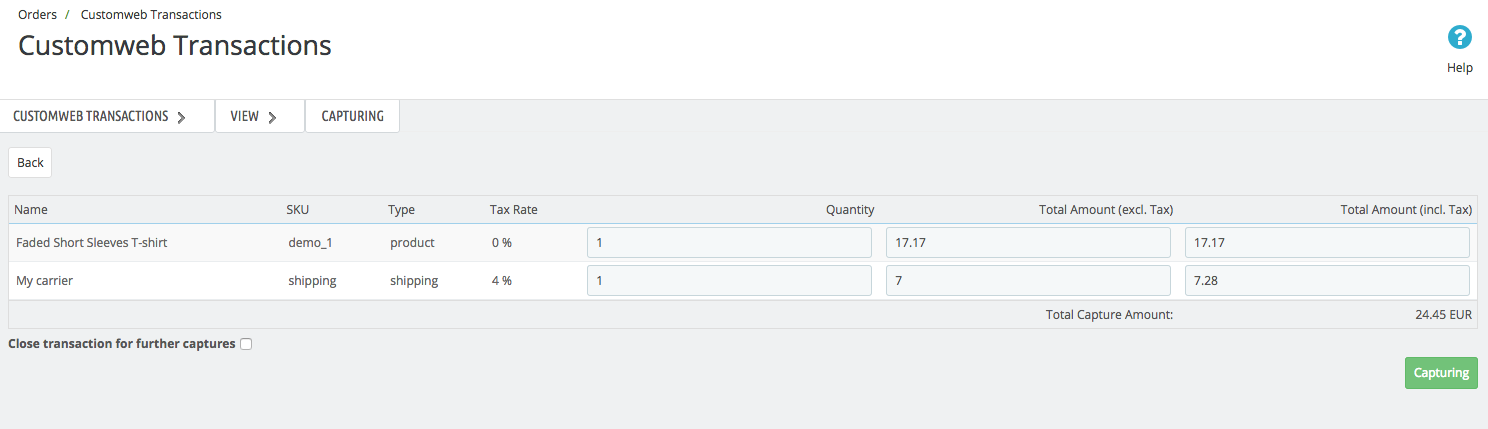Open the Customweb Transactions tab
This screenshot has height=429, width=1488.
pos(90,116)
